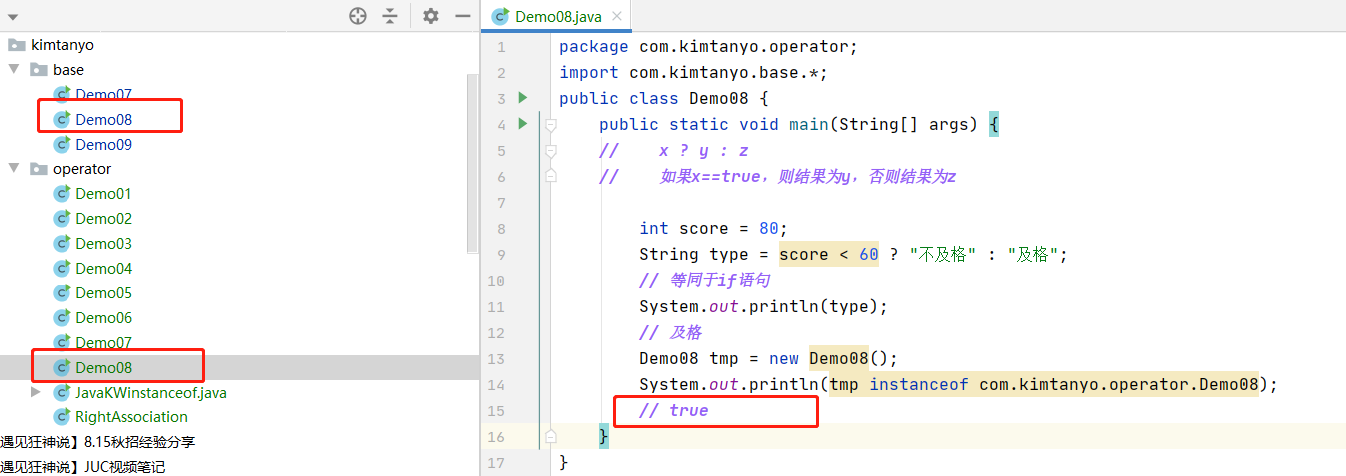Image resolution: width=1346 pixels, height=476 pixels.
Task: Toggle the fold end marker on line 16
Action: (x=550, y=437)
